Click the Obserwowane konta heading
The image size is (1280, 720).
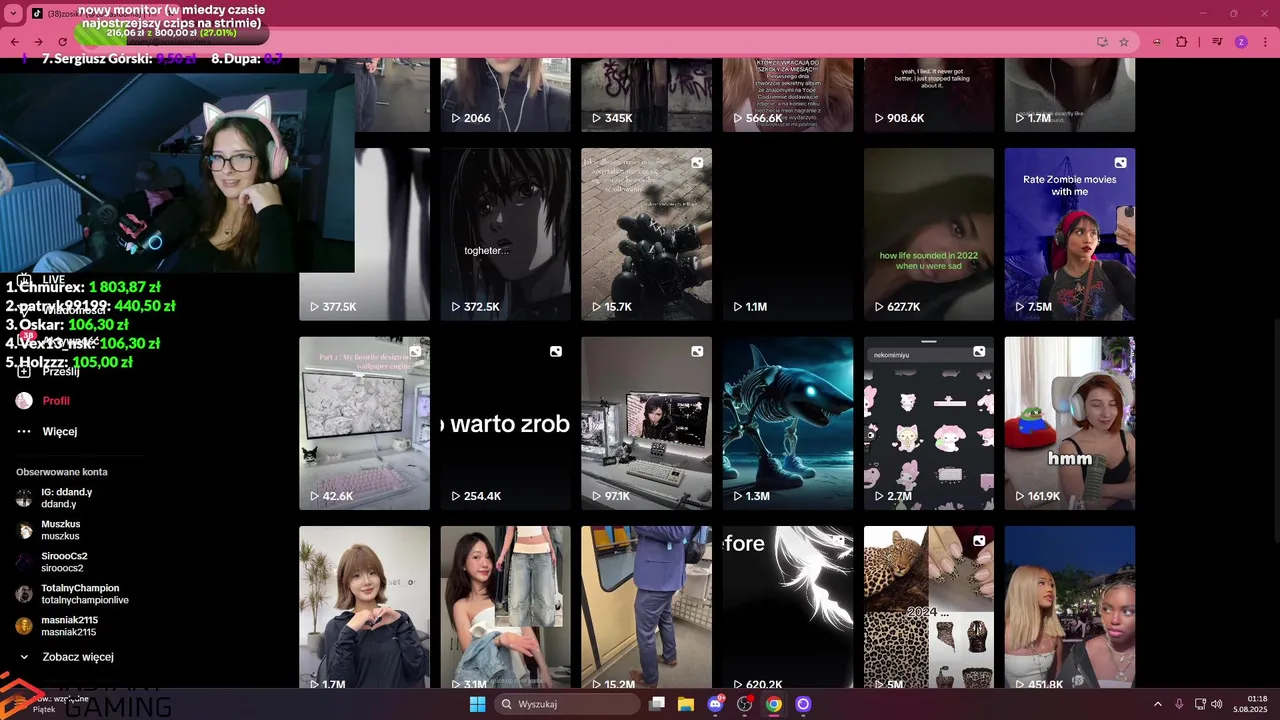click(x=62, y=472)
